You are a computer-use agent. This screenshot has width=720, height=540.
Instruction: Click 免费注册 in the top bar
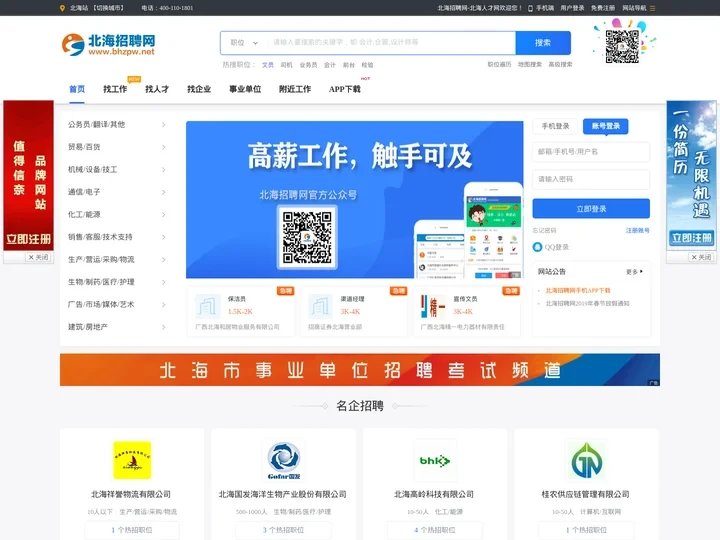tap(602, 8)
